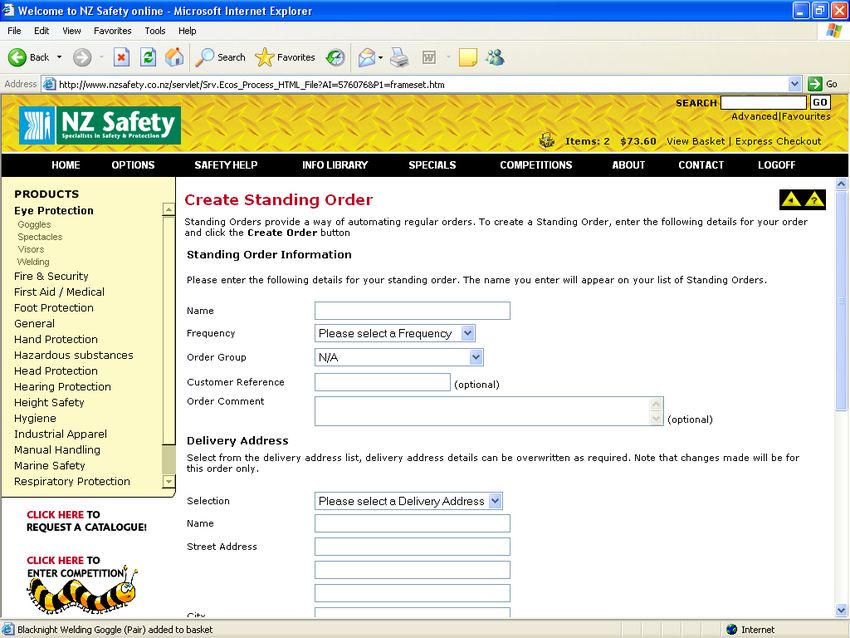Open the Favorites menu
Image resolution: width=850 pixels, height=638 pixels.
tap(112, 31)
